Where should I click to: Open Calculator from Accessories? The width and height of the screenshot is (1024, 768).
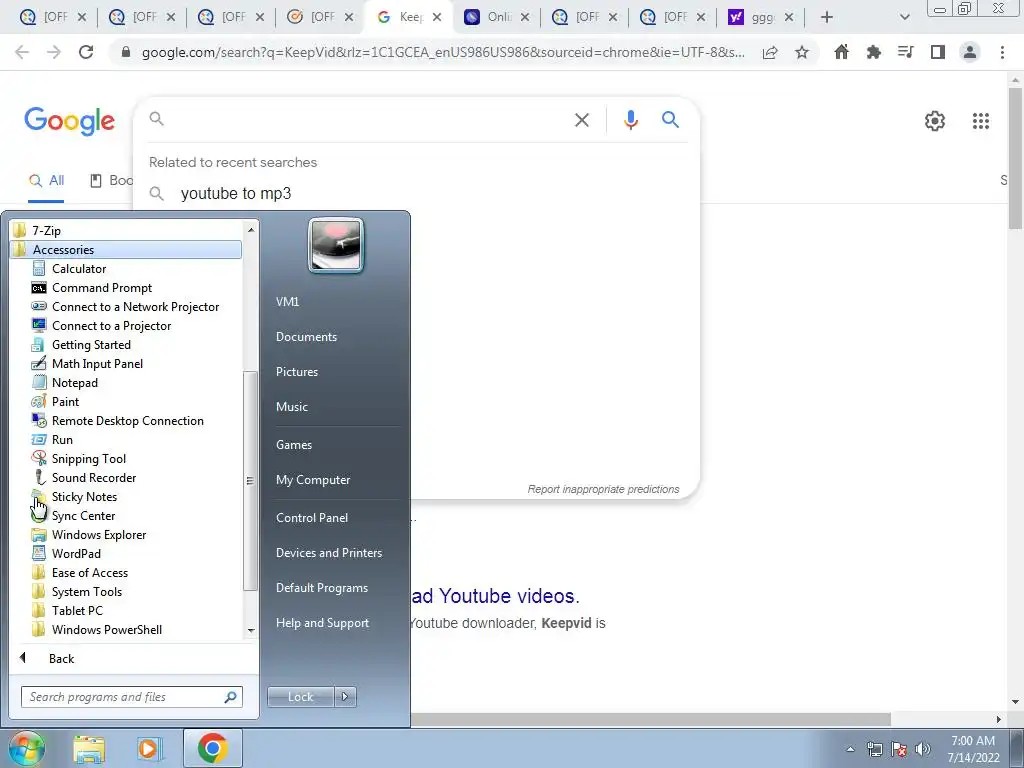click(78, 268)
